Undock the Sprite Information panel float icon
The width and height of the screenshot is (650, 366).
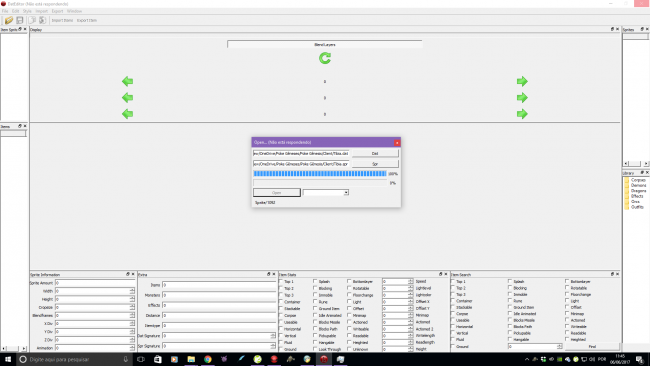pyautogui.click(x=128, y=274)
